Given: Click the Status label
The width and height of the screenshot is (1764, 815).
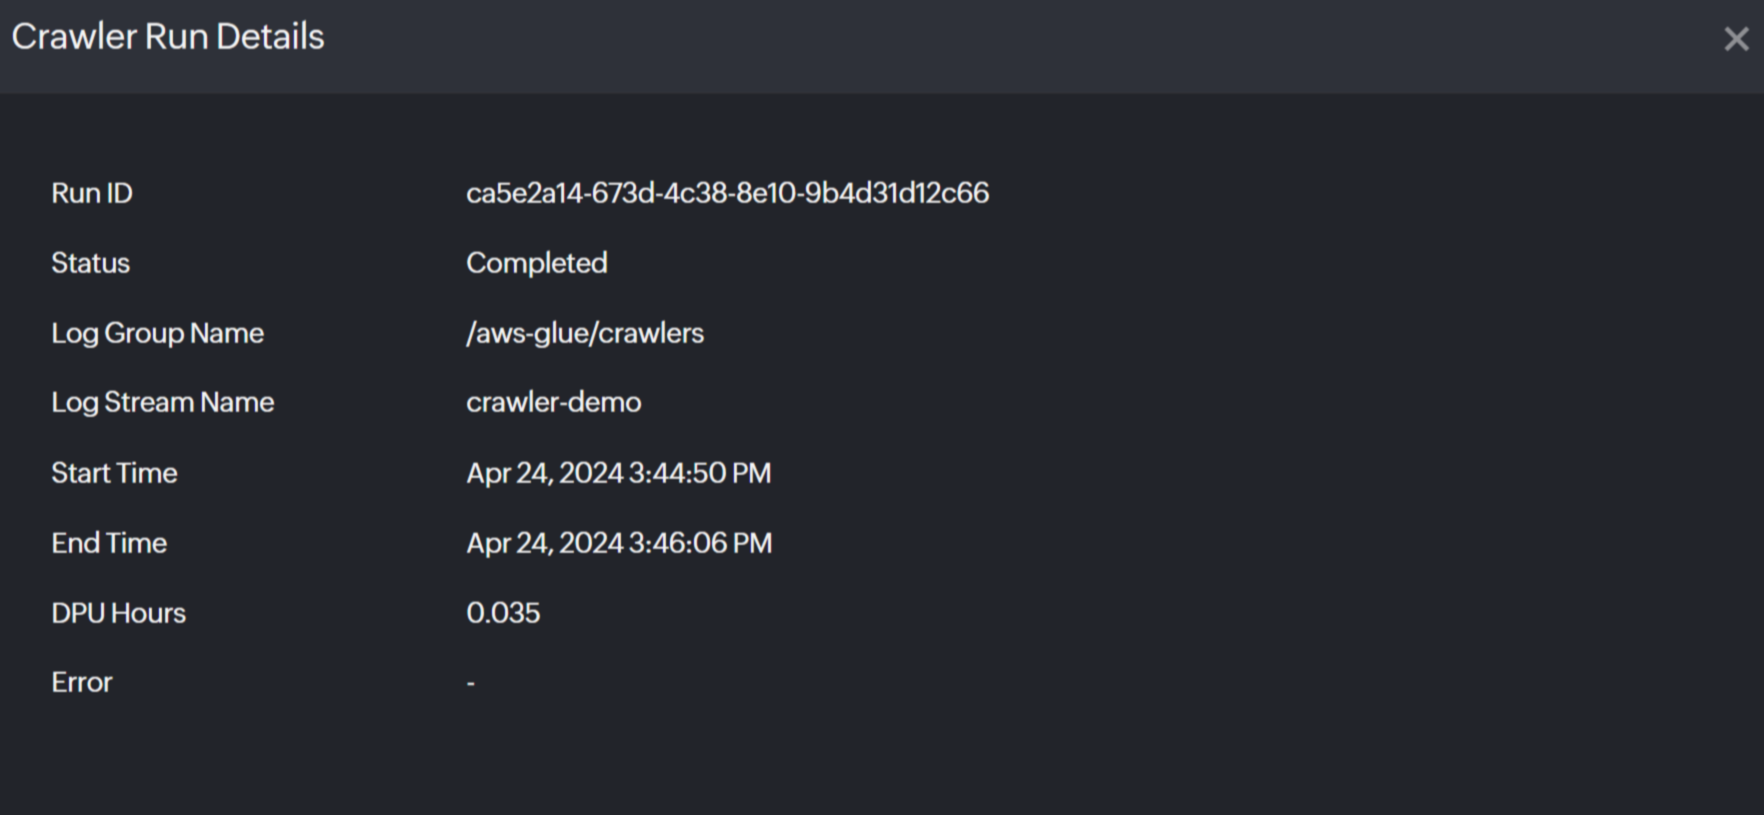Looking at the screenshot, I should (x=91, y=263).
